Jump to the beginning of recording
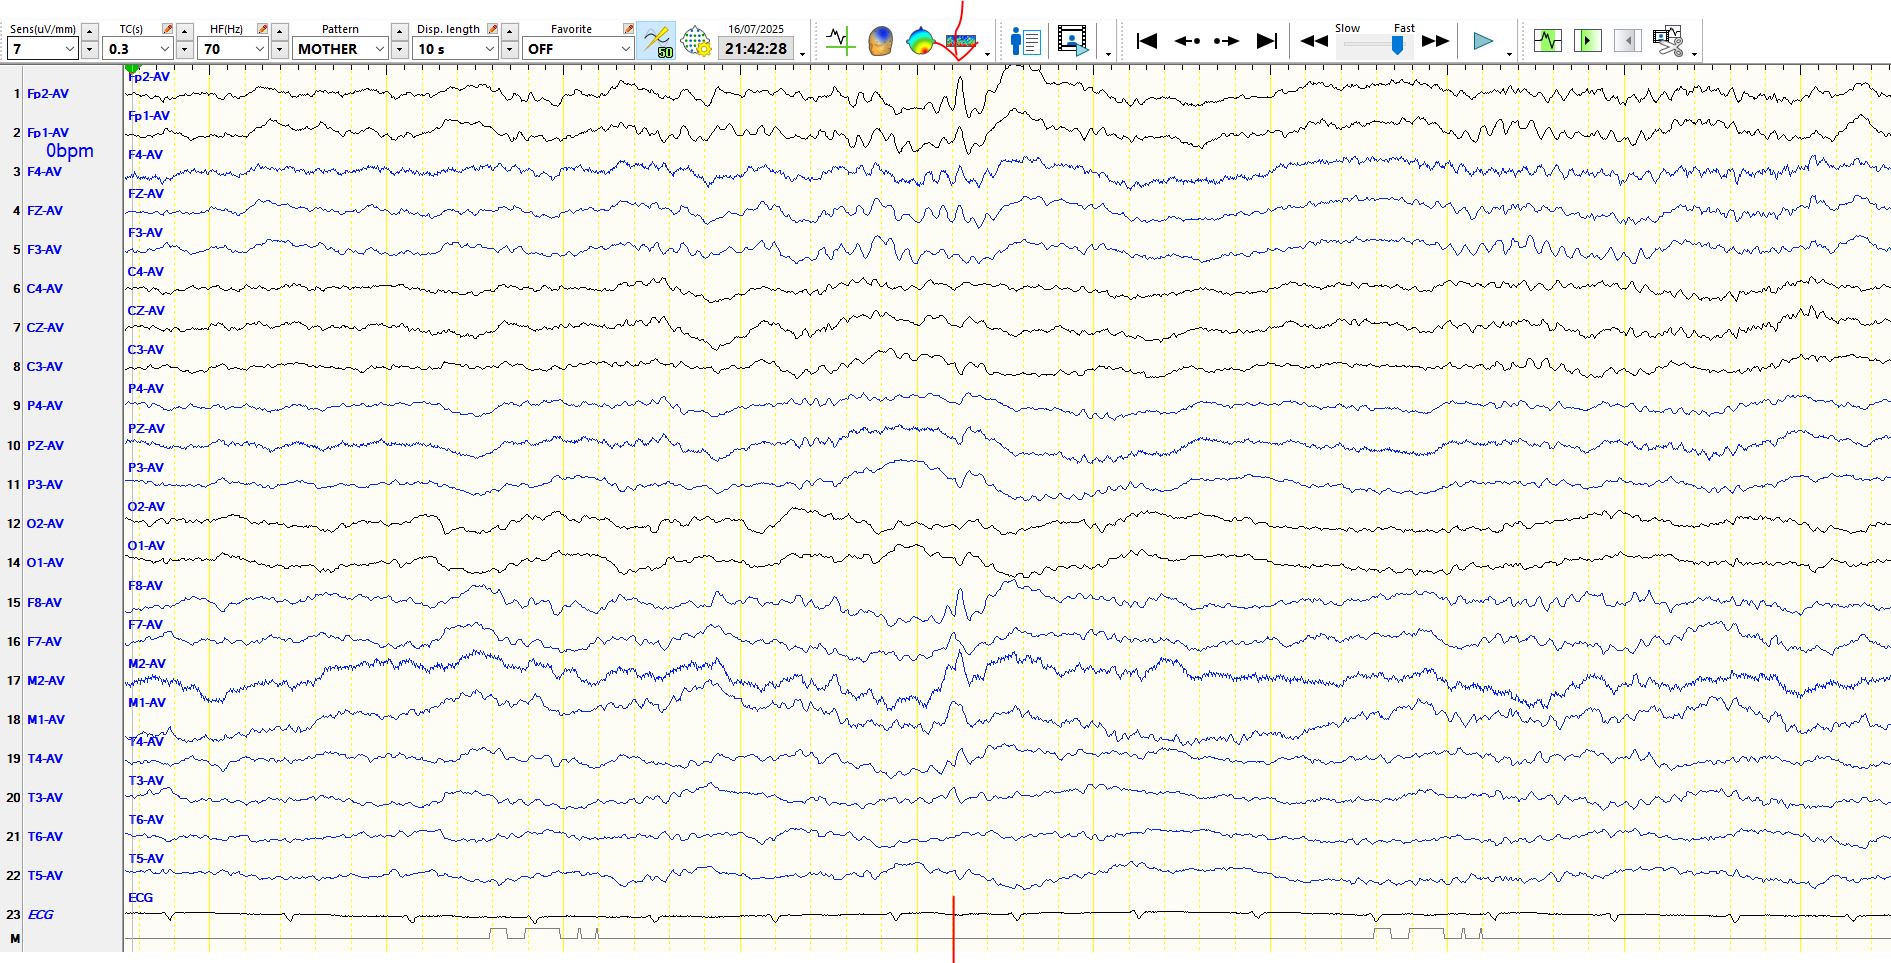This screenshot has width=1891, height=963. 1147,41
